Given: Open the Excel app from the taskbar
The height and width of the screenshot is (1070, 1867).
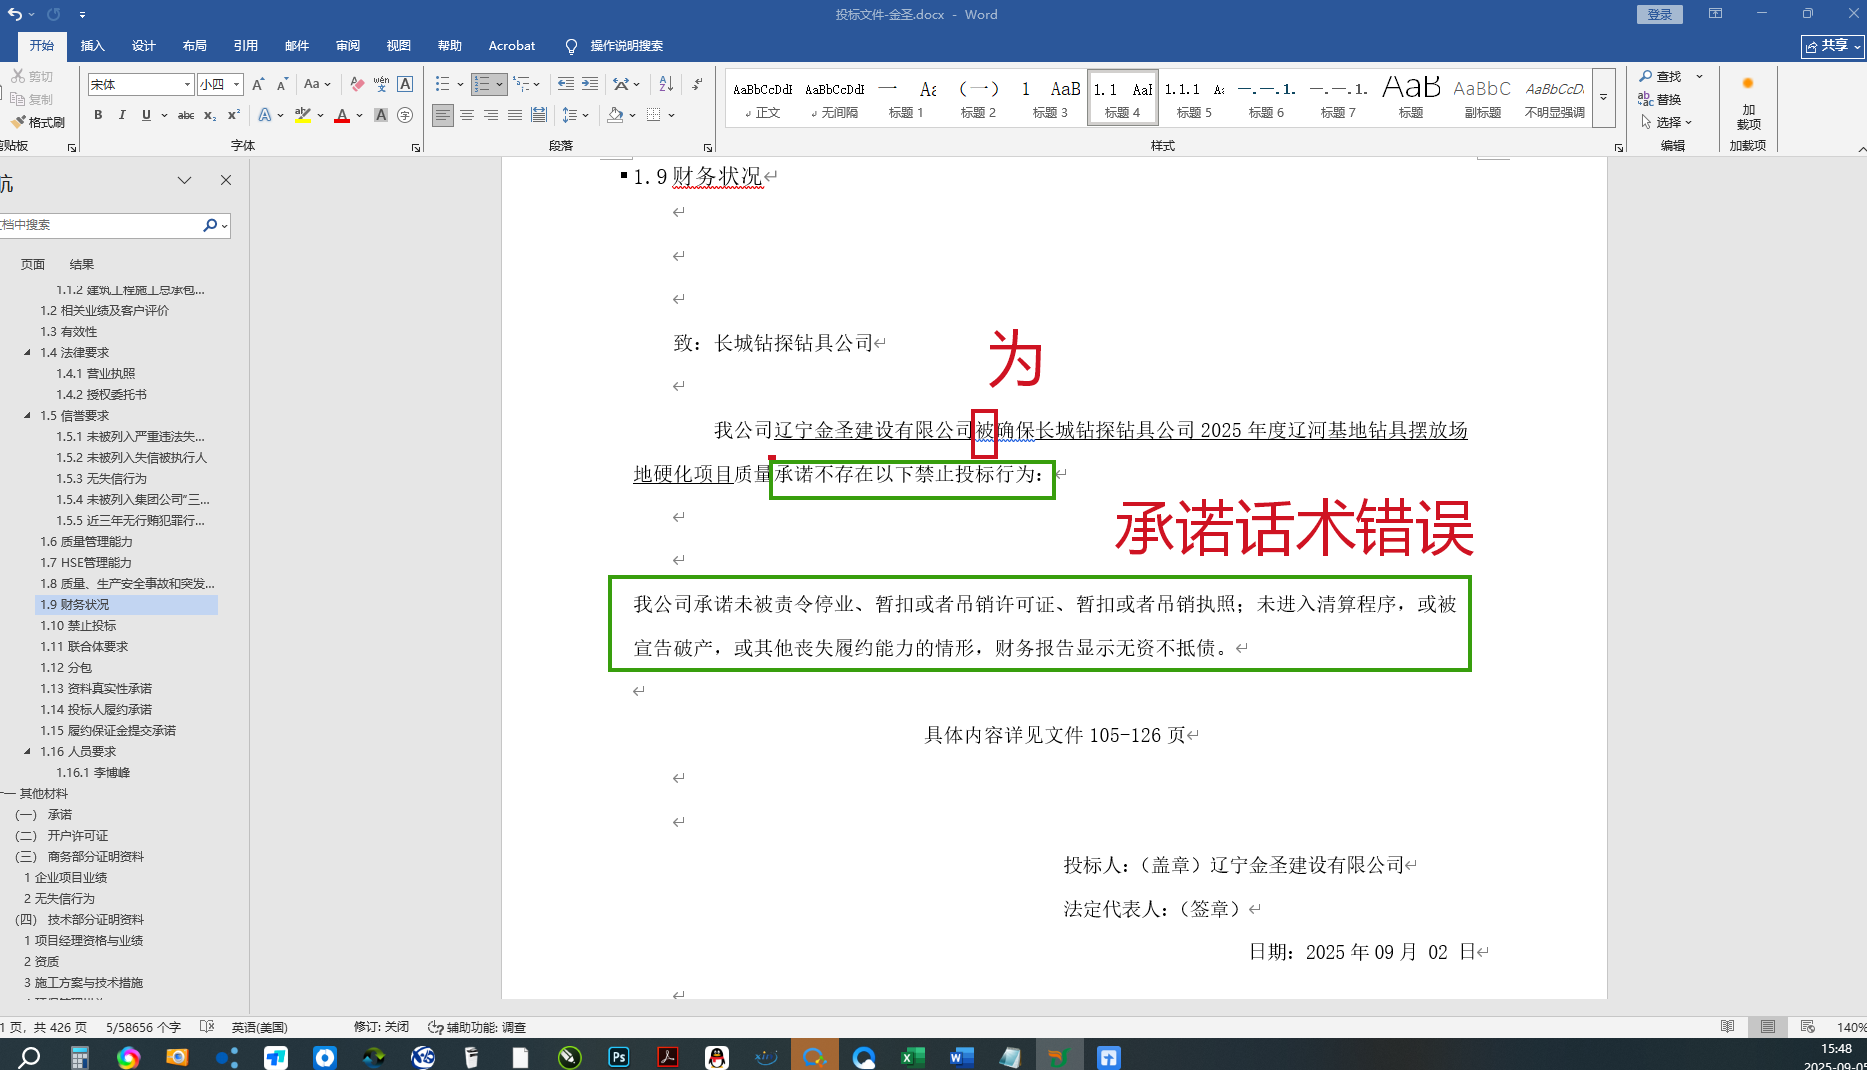Looking at the screenshot, I should coord(912,1056).
